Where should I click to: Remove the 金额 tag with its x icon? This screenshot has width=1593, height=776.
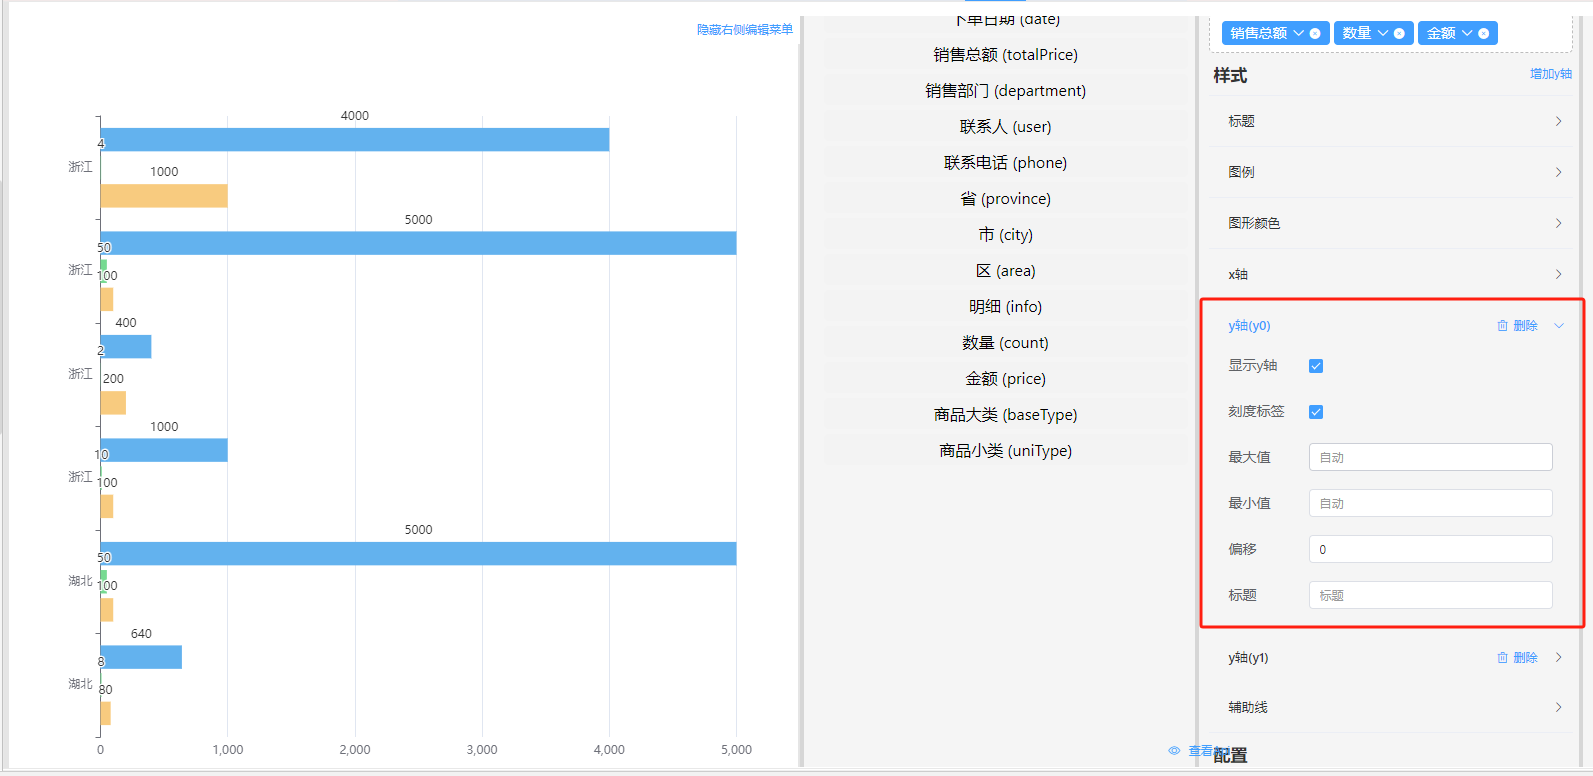pyautogui.click(x=1483, y=34)
